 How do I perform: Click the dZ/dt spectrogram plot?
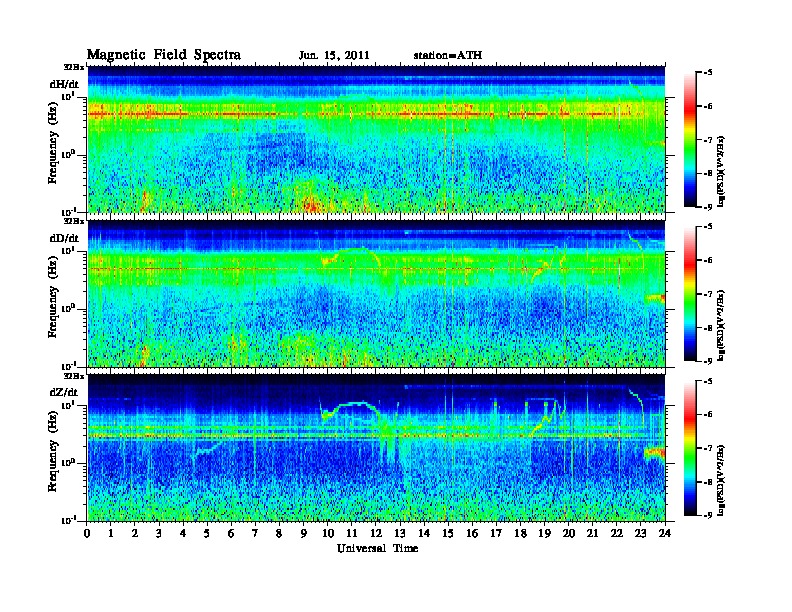[x=376, y=448]
